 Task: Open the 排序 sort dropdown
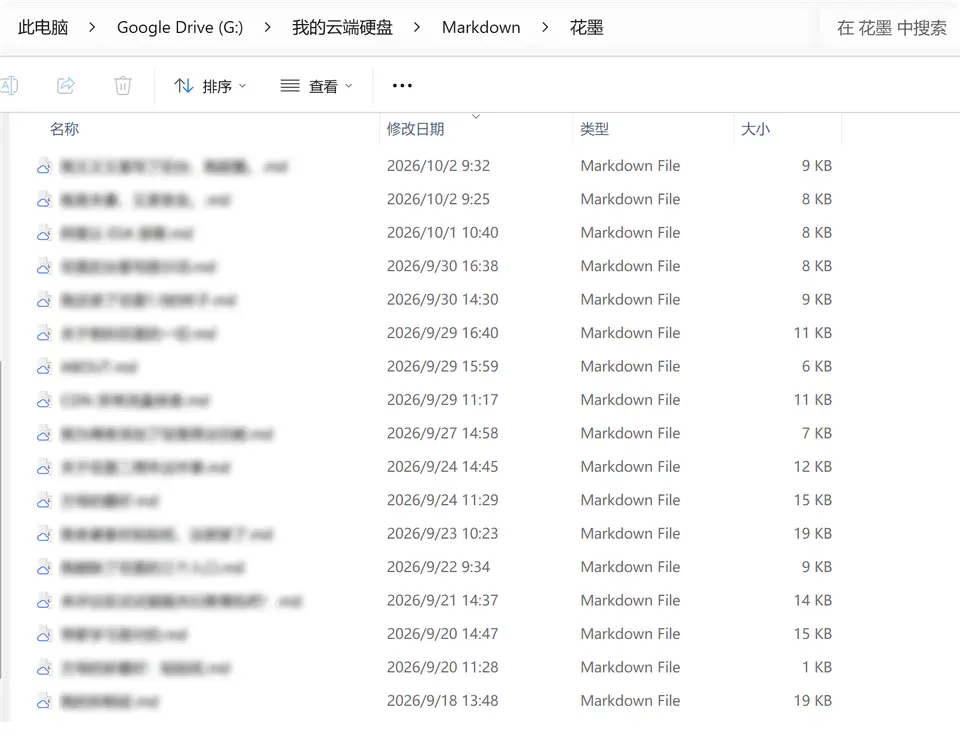[x=210, y=86]
